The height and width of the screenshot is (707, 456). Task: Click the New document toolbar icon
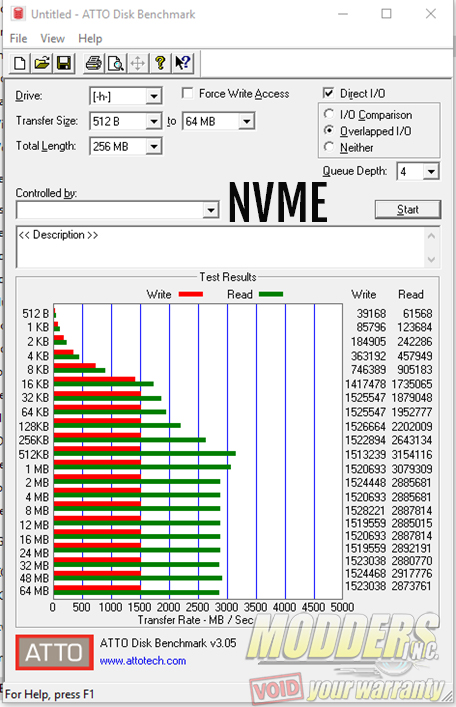[20, 63]
